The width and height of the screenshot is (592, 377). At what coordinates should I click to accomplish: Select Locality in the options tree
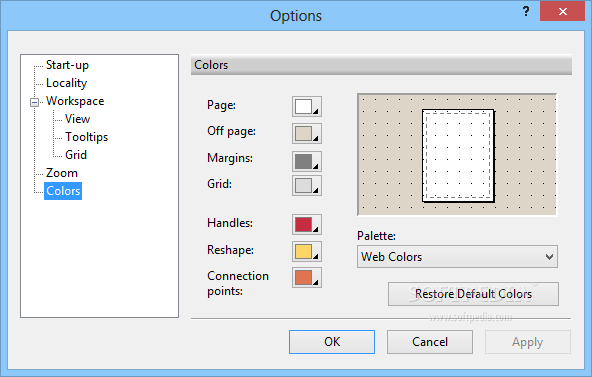(x=66, y=83)
